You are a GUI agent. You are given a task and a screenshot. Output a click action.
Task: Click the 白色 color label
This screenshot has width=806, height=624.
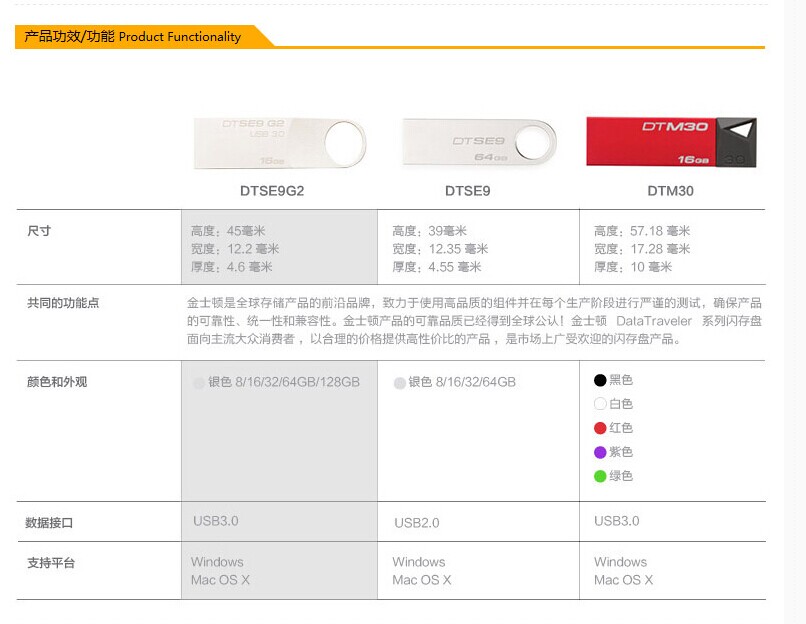tap(621, 404)
